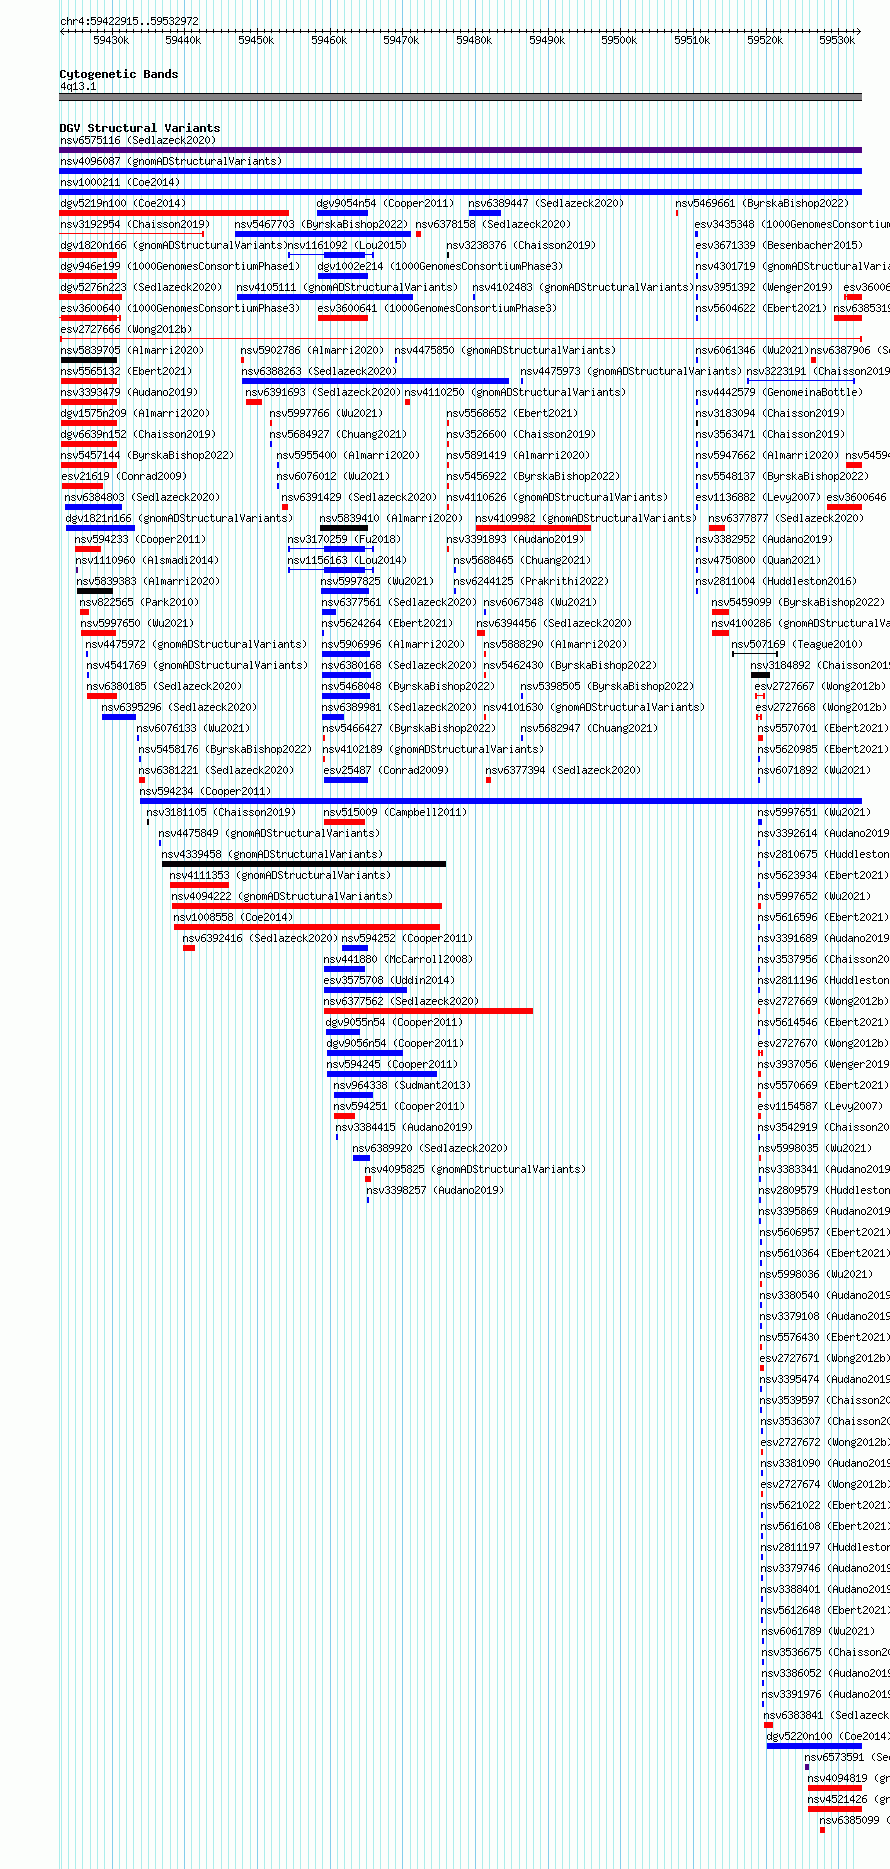Open nsv5459099 (ByrskaBishop2022) variant
Screen dimensions: 890x1869
[x=798, y=602]
